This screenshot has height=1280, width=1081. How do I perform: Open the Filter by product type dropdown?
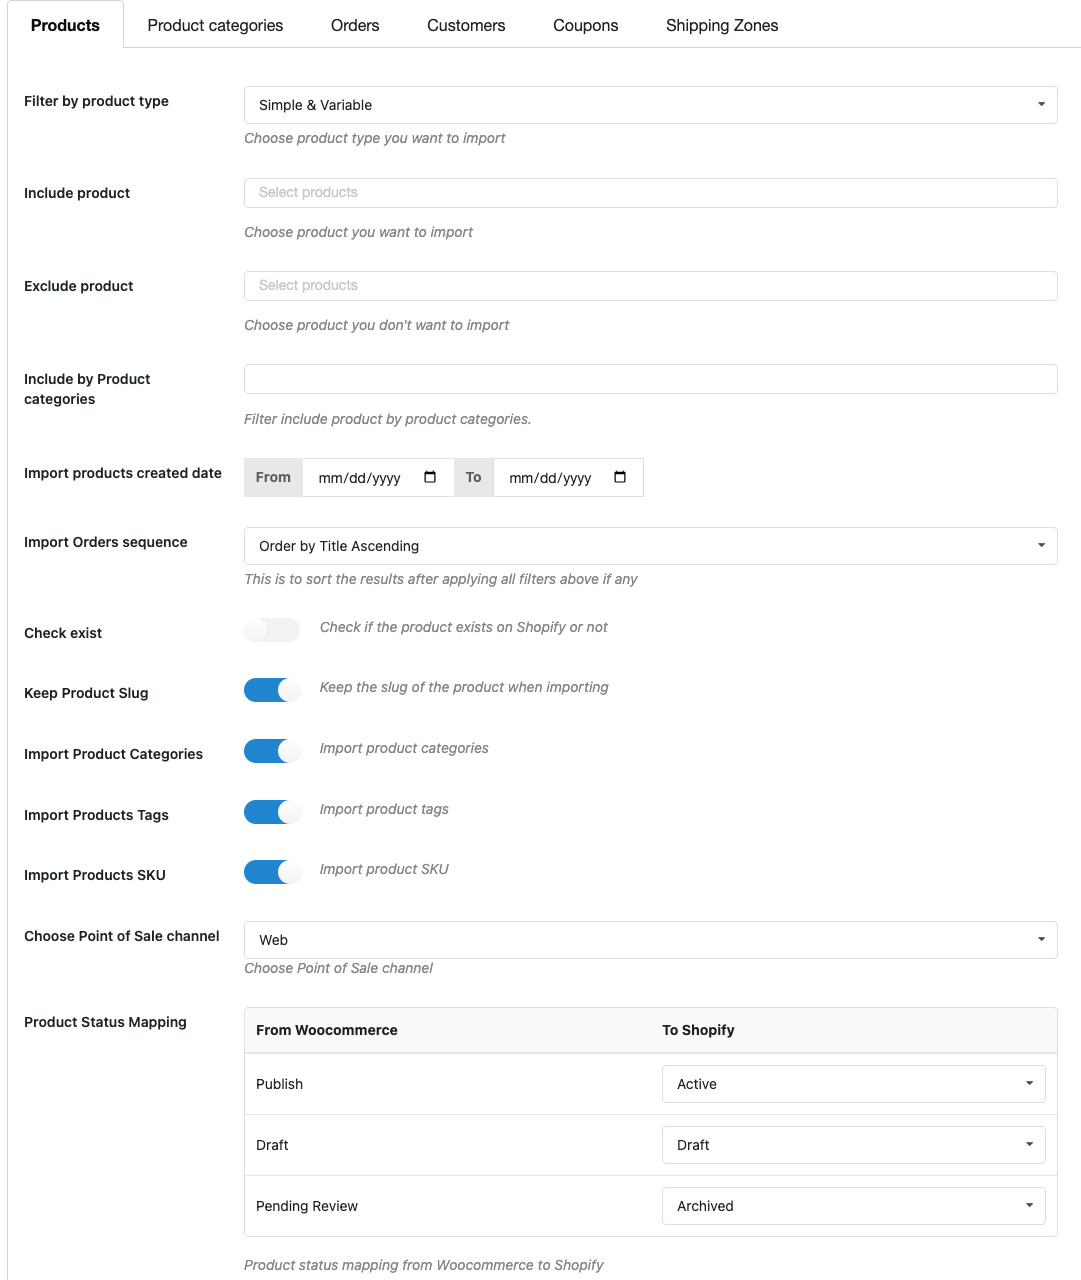pyautogui.click(x=650, y=105)
